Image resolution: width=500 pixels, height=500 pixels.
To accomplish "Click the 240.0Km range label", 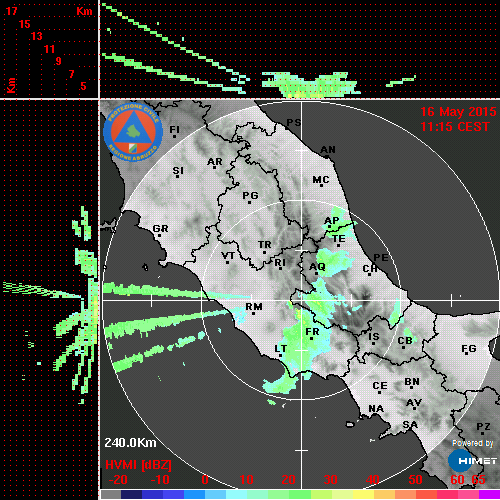I will pos(130,443).
